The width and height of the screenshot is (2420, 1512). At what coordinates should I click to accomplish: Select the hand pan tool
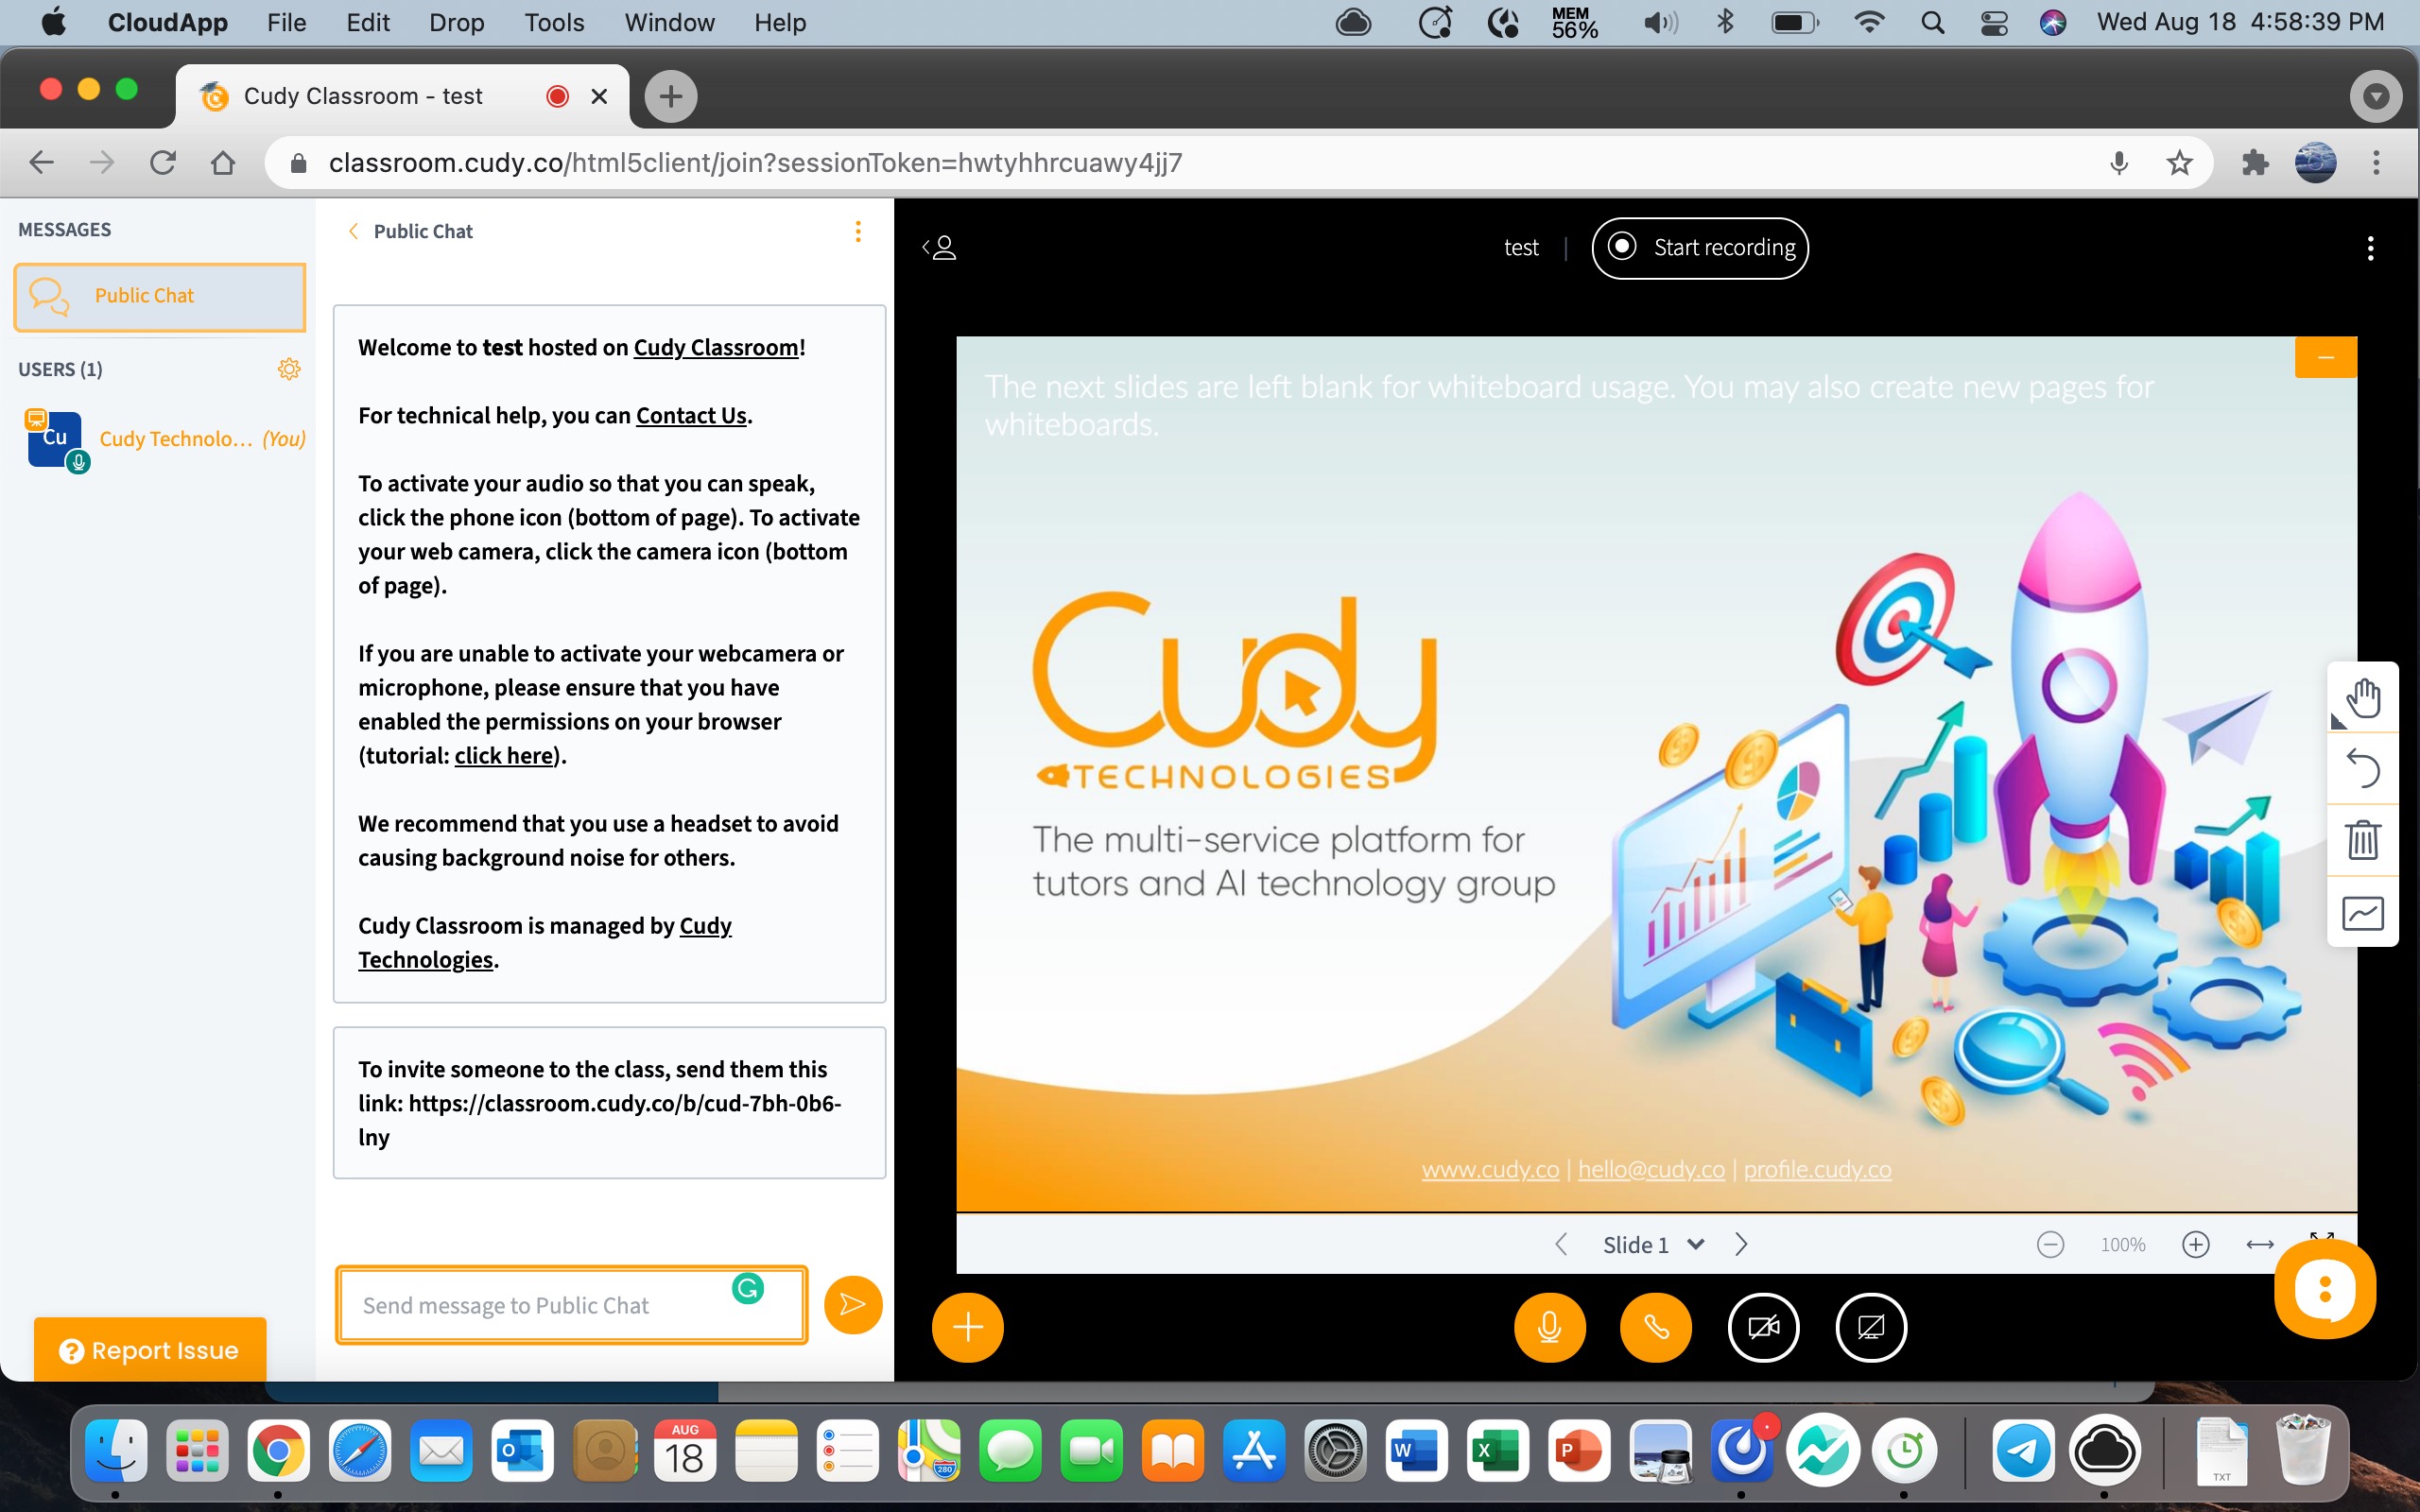tap(2362, 698)
